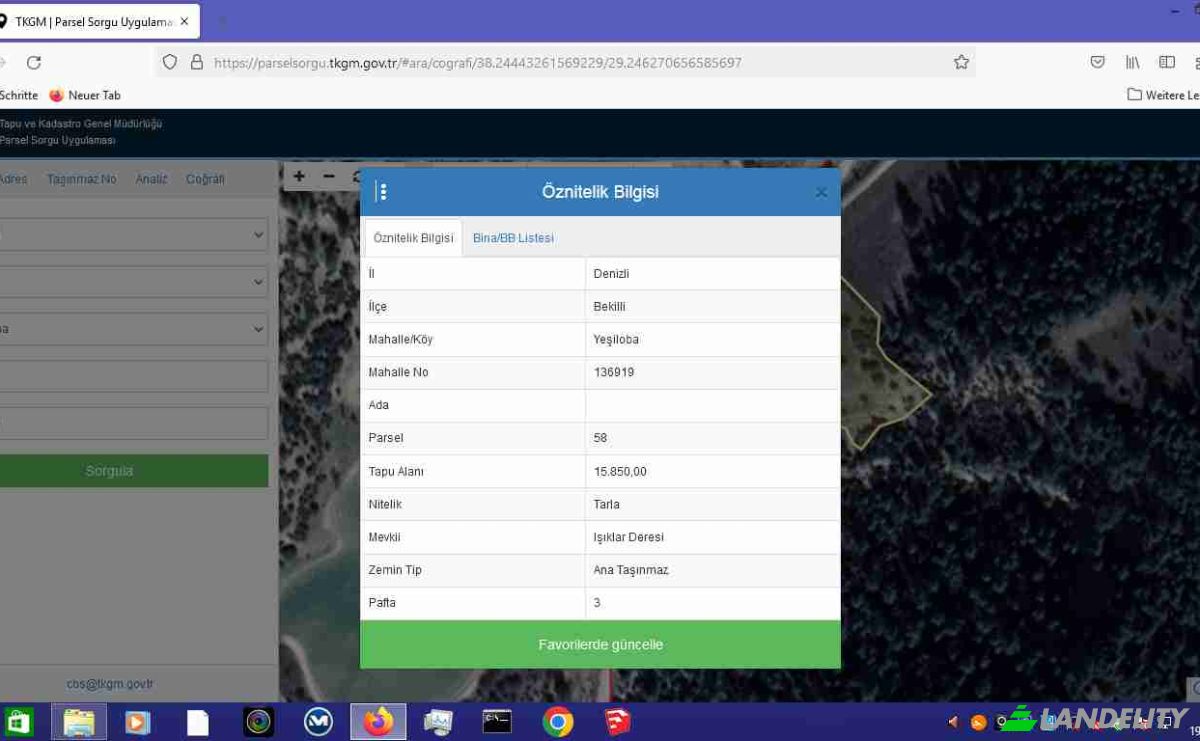
Task: Select the Işıklar Deresi value
Action: [712, 537]
